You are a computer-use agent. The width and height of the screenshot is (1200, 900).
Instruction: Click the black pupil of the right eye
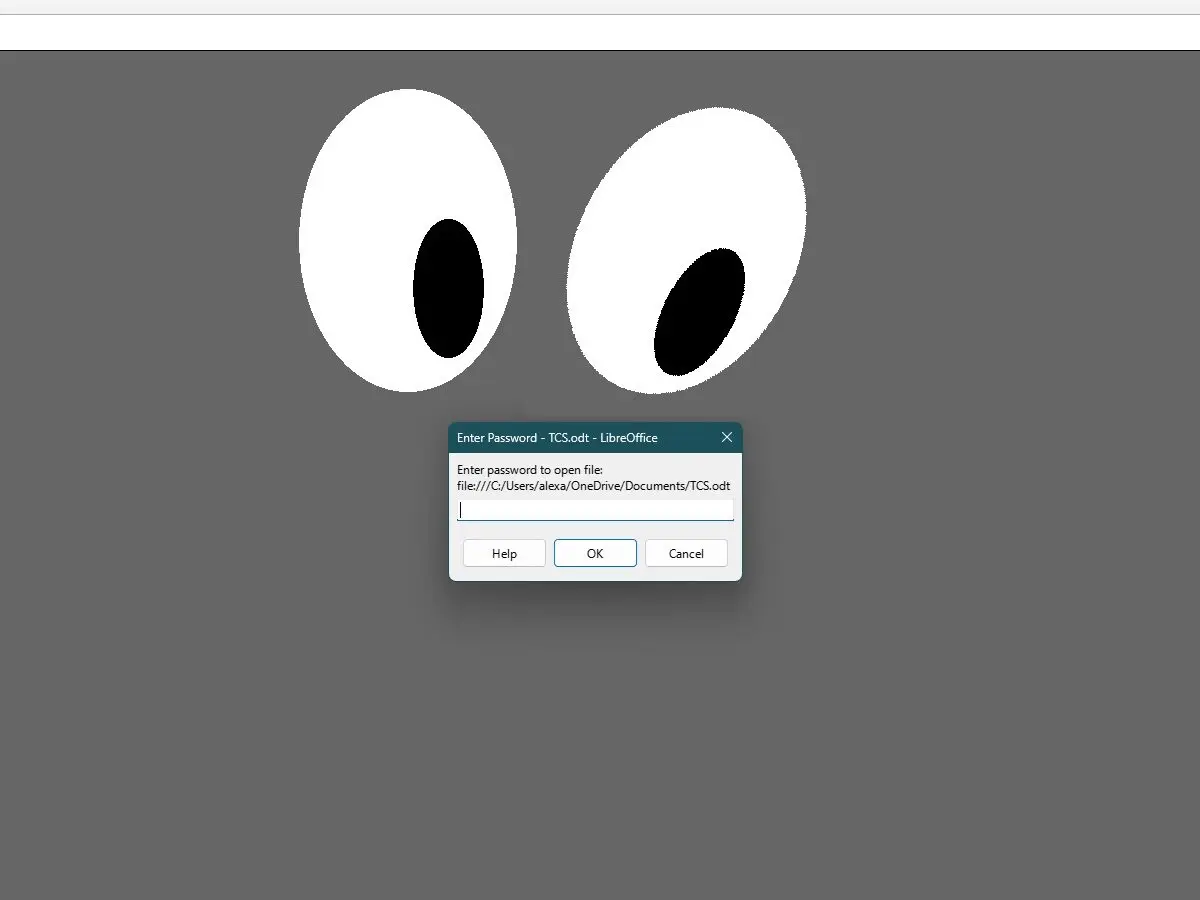pos(699,312)
